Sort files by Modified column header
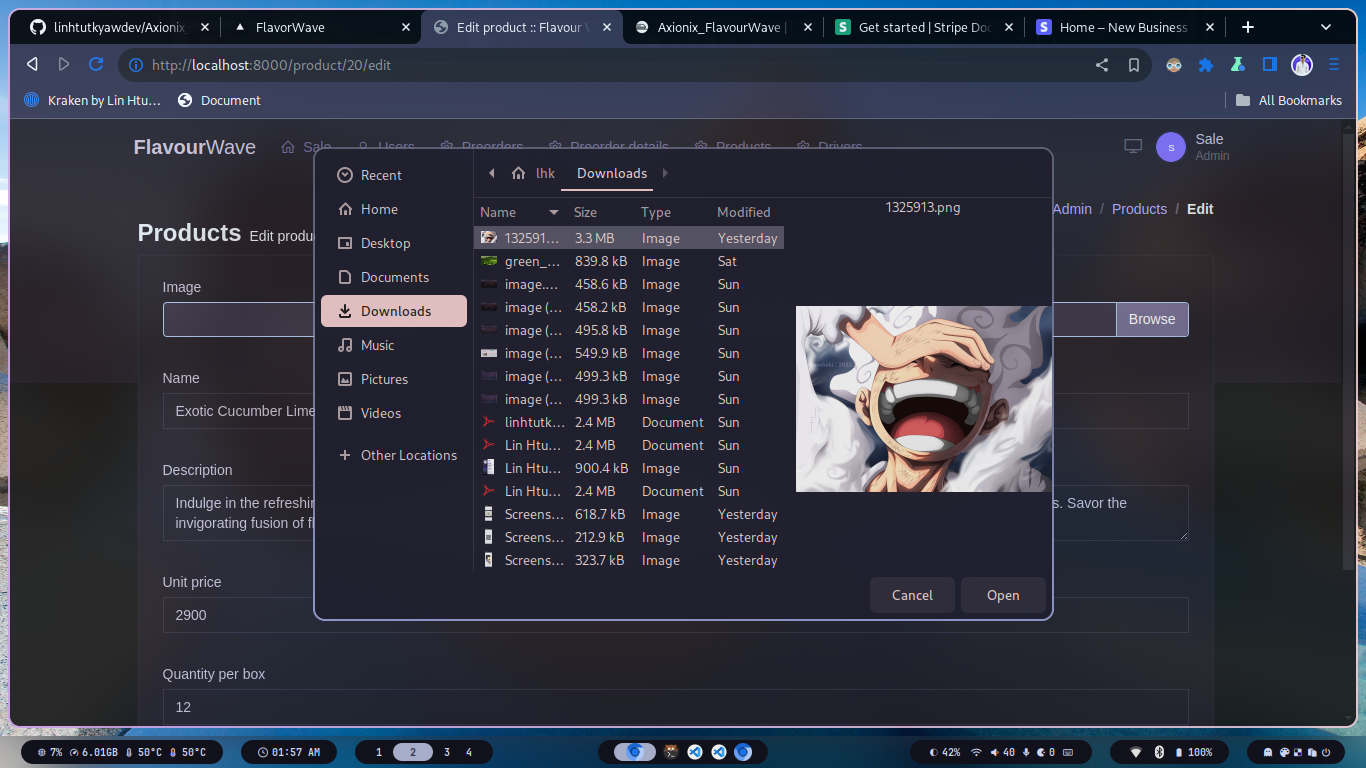This screenshot has height=768, width=1366. 747,212
